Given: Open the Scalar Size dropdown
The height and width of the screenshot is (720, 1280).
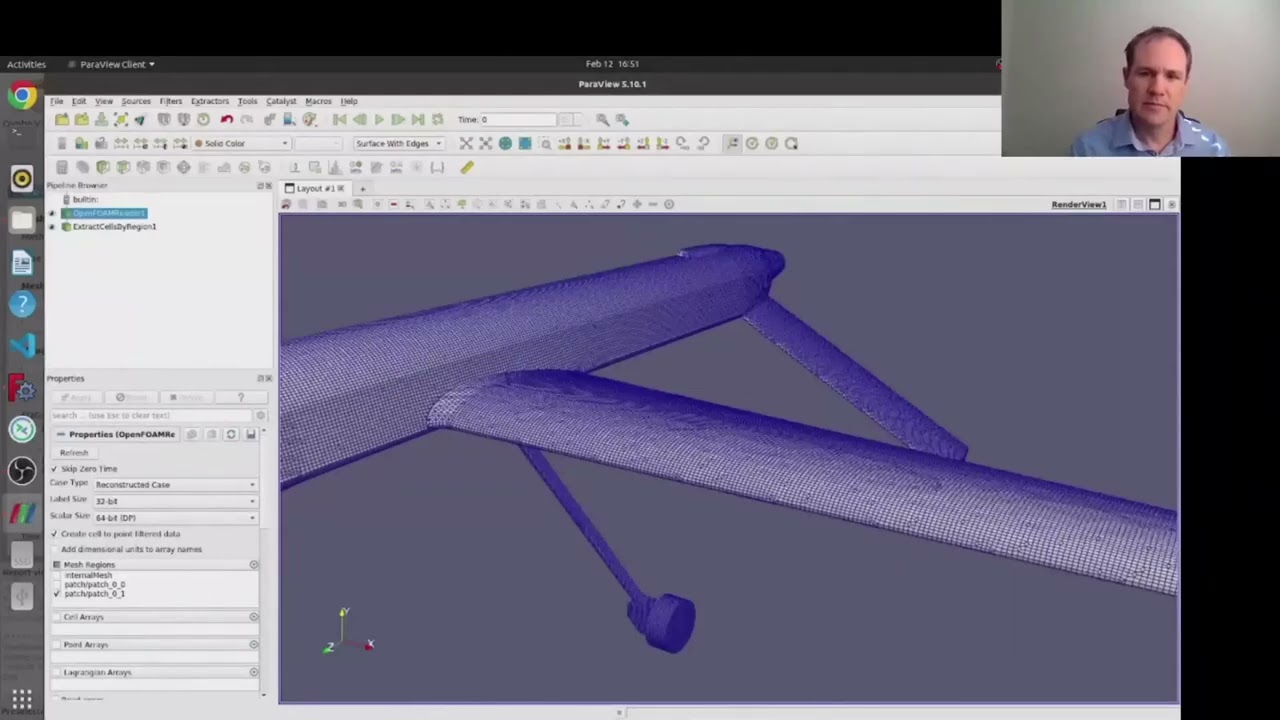Looking at the screenshot, I should coord(174,518).
